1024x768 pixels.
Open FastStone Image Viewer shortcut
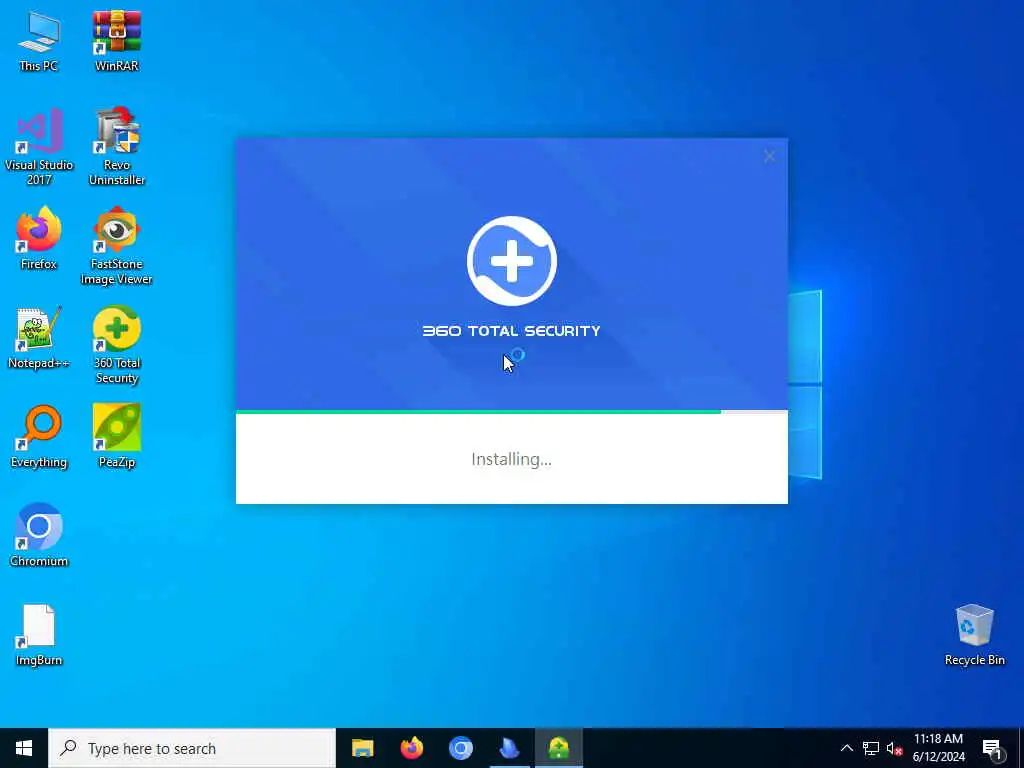pyautogui.click(x=117, y=246)
